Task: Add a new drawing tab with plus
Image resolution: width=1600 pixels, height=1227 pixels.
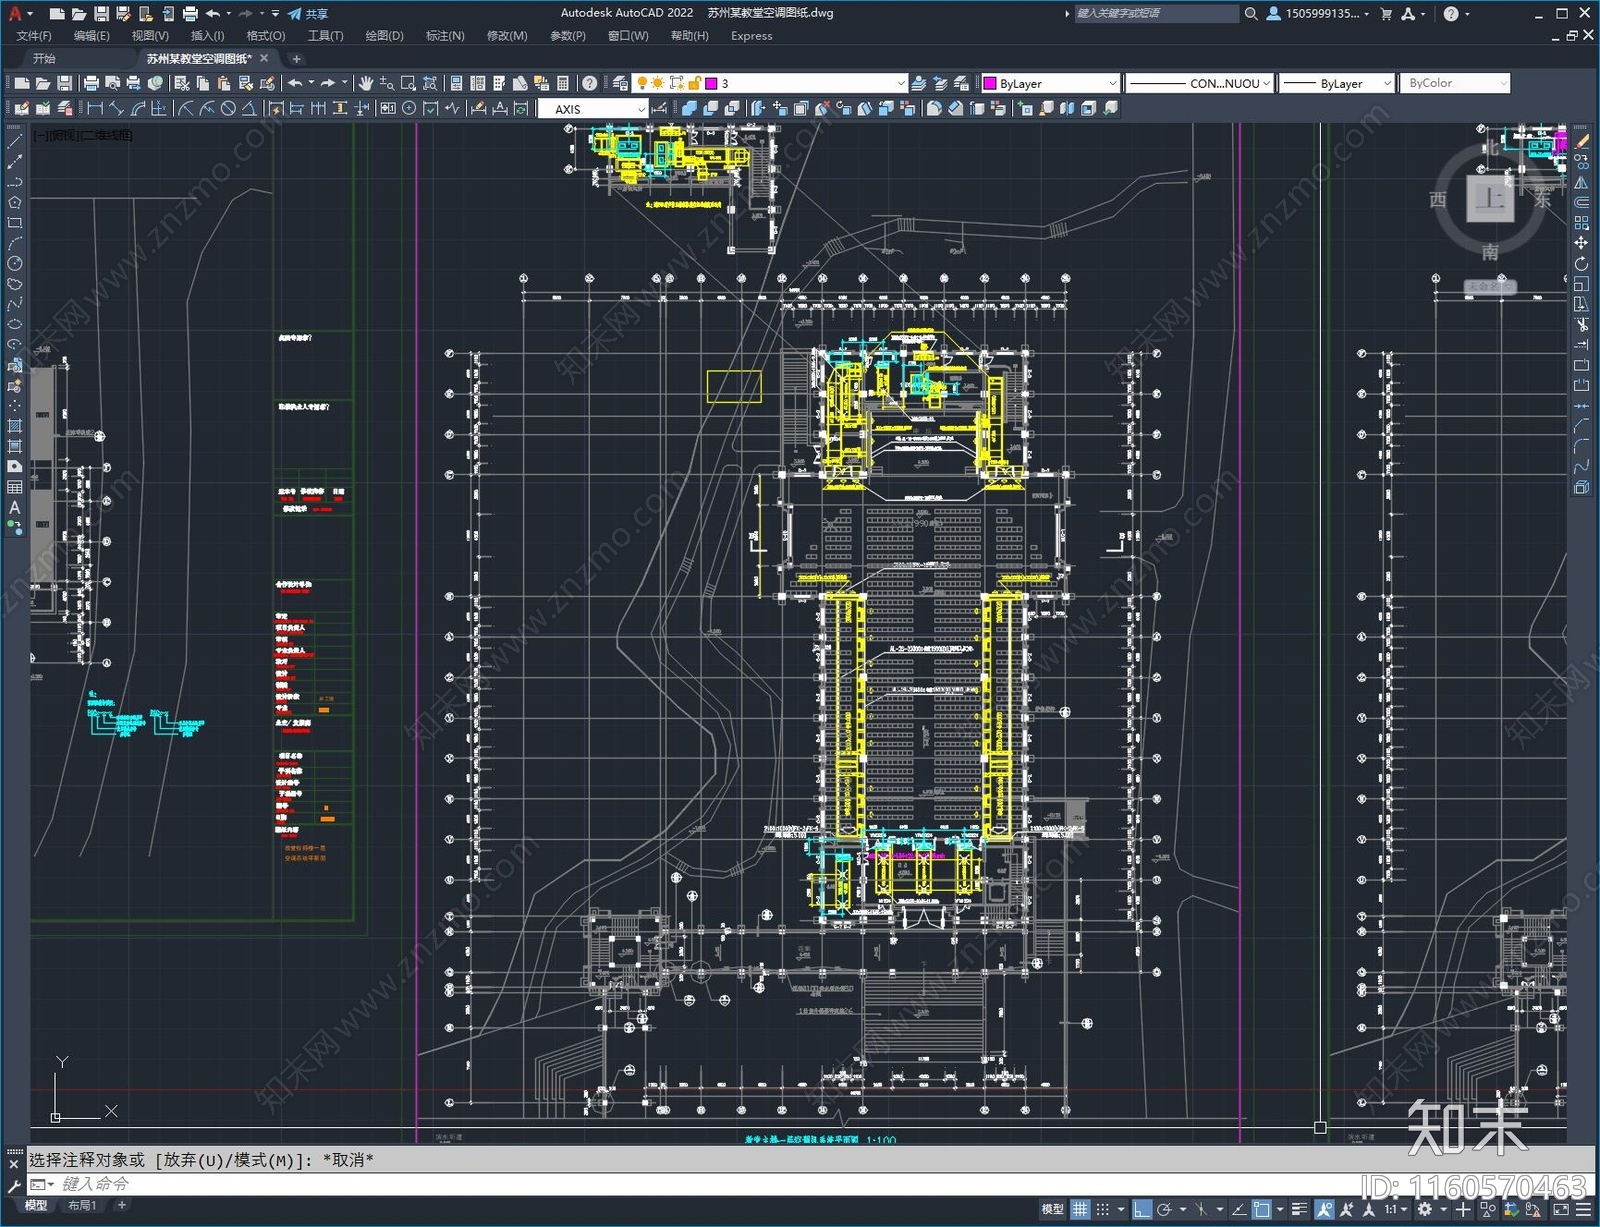Action: tap(296, 59)
